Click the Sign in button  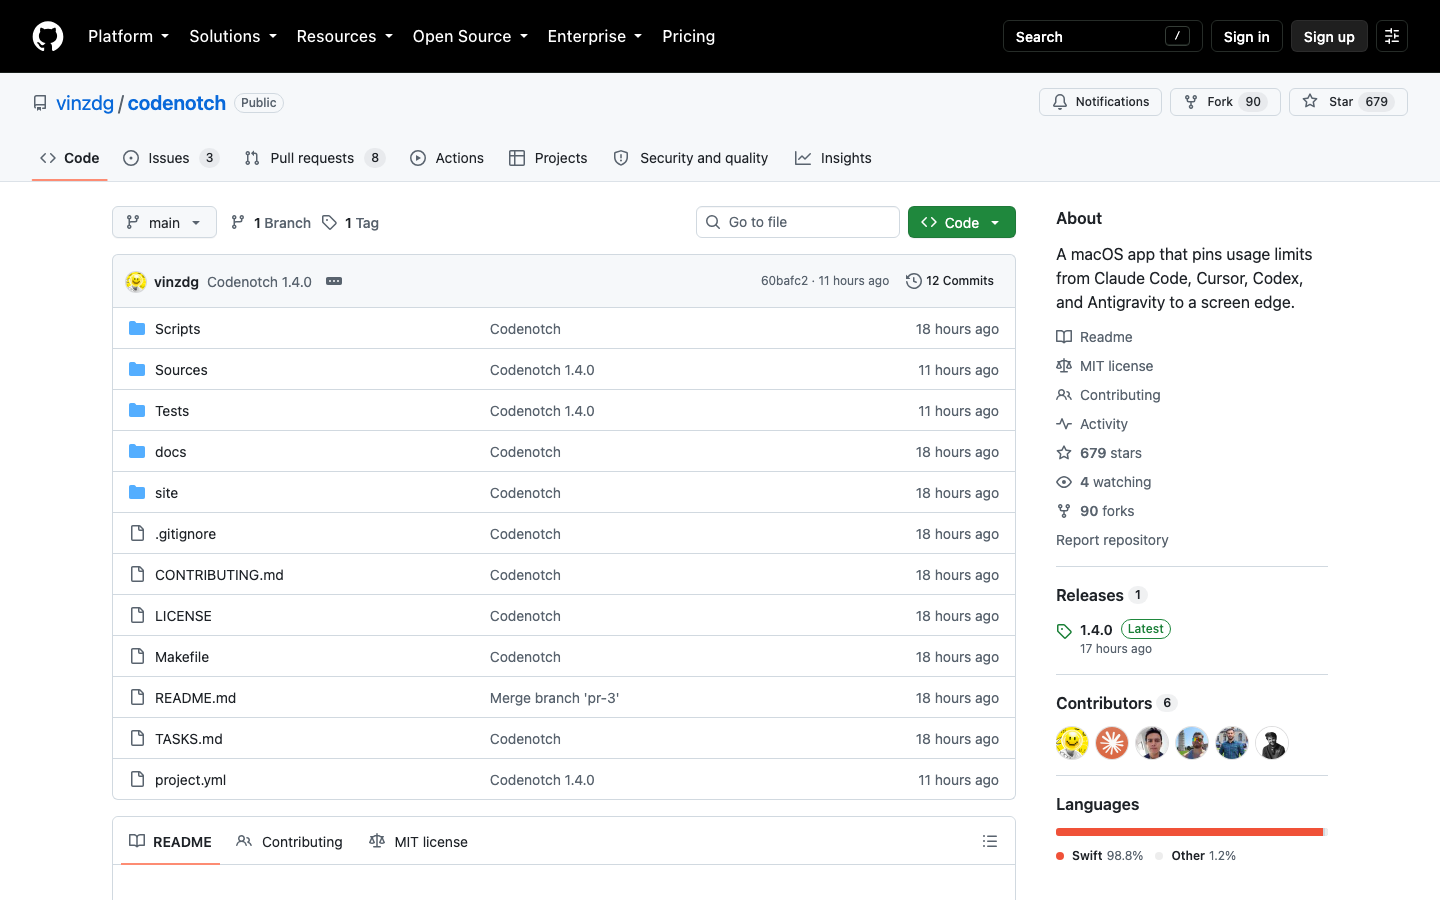tap(1246, 36)
